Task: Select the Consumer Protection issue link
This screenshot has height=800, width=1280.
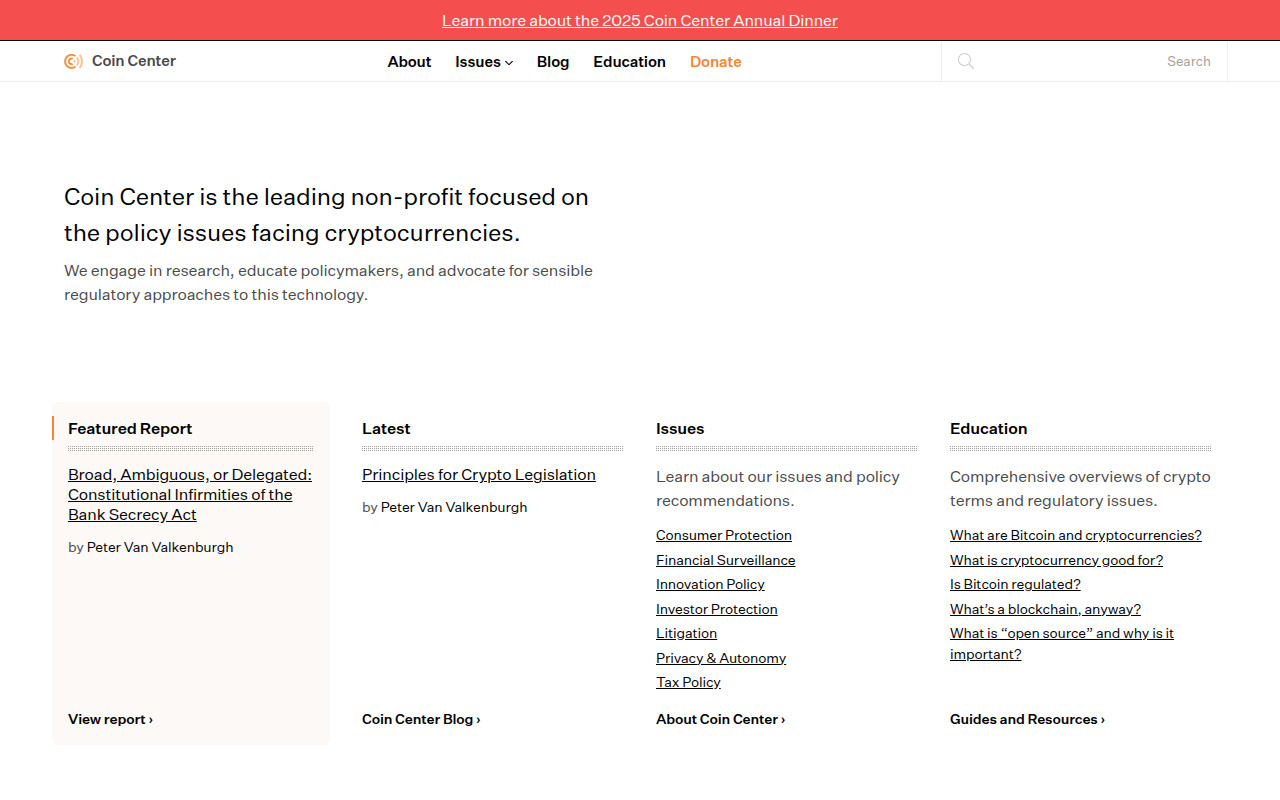Action: [724, 535]
